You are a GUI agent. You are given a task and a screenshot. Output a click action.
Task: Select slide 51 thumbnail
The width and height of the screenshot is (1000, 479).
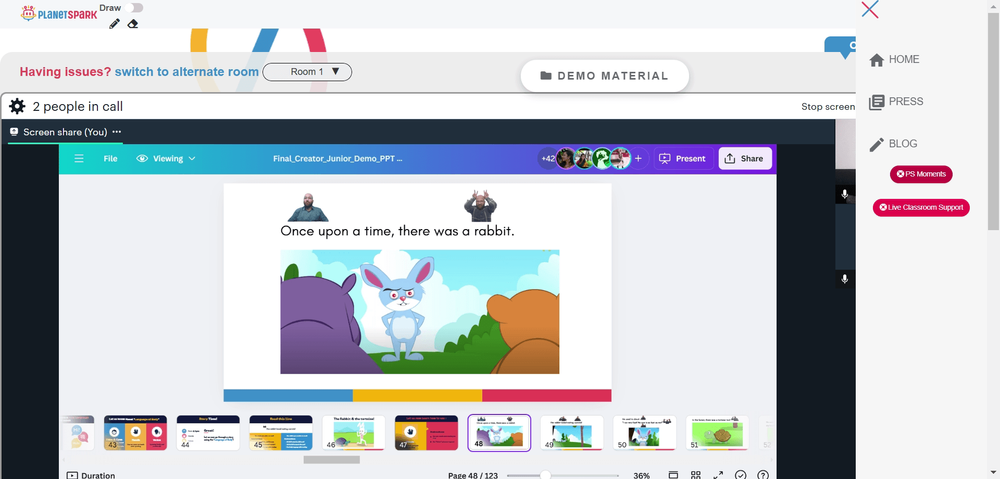717,432
